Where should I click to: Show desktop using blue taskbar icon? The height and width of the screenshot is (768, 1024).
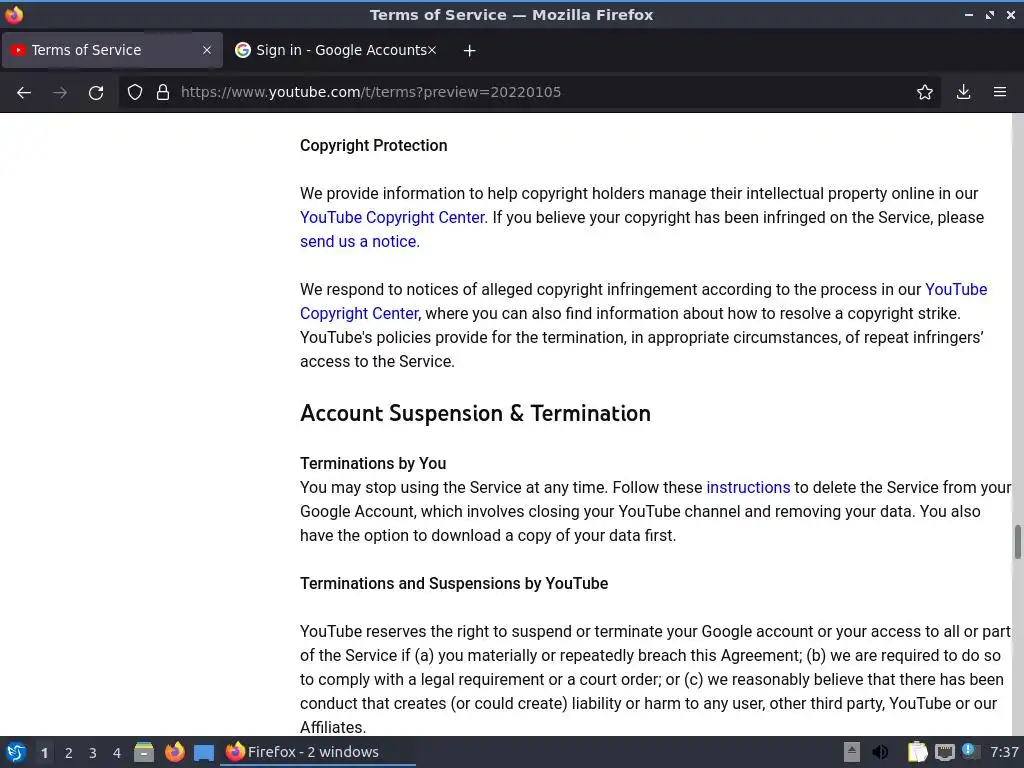[x=204, y=753]
